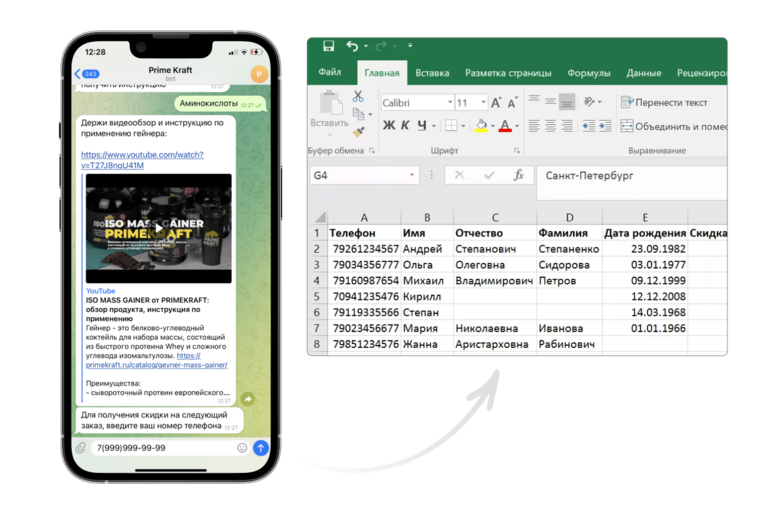Play the ISO Mass Gainer video

(x=158, y=228)
